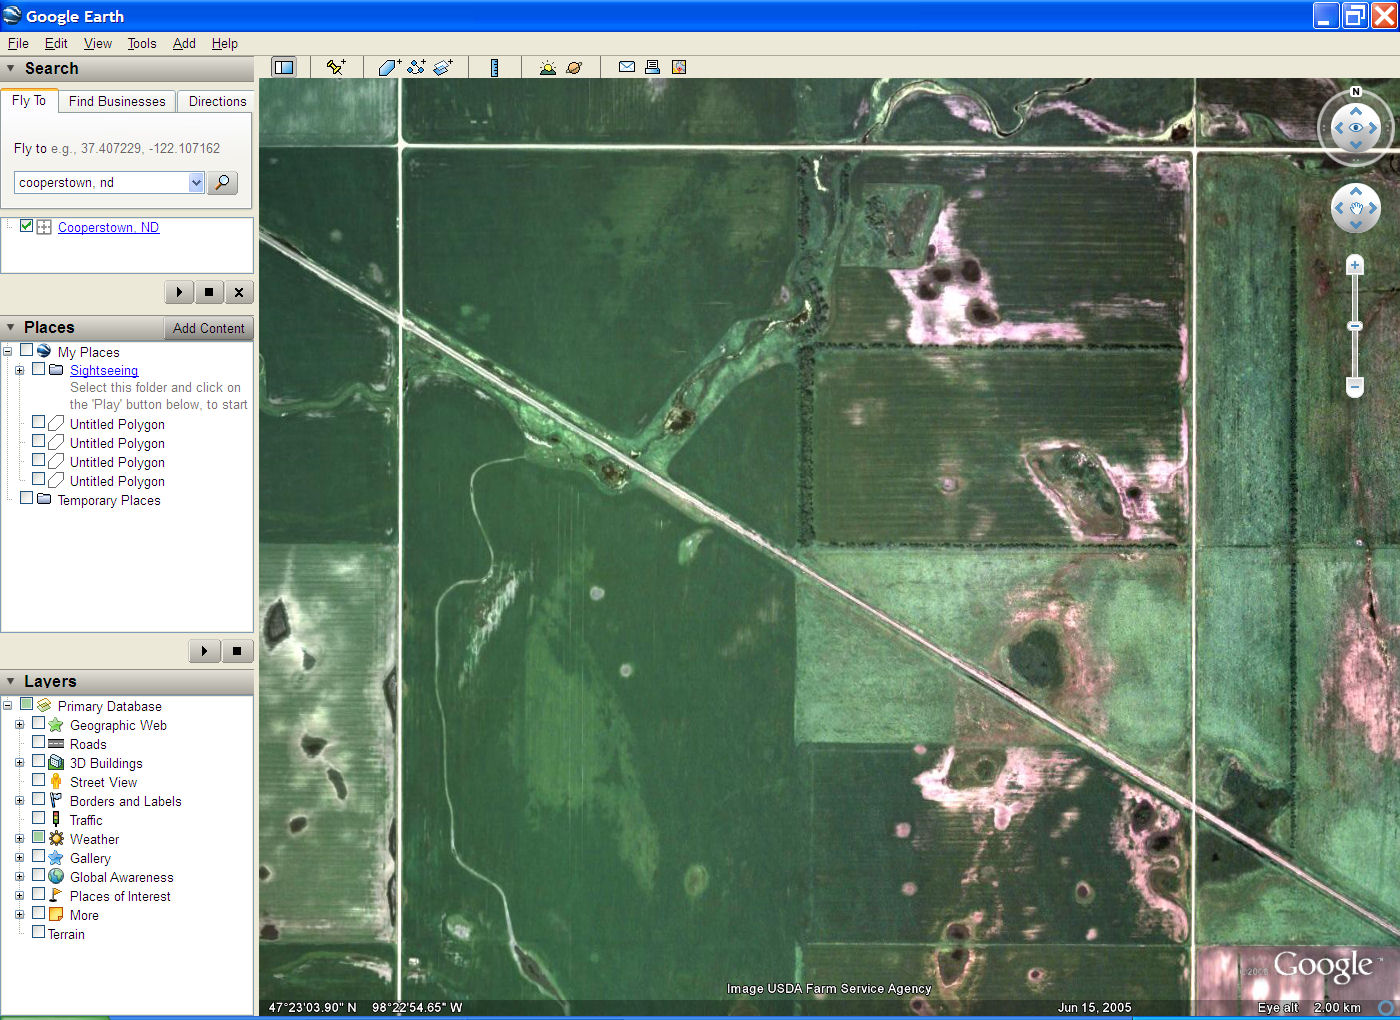This screenshot has height=1020, width=1400.
Task: Click the 3D Buildings layer icon
Action: click(56, 762)
